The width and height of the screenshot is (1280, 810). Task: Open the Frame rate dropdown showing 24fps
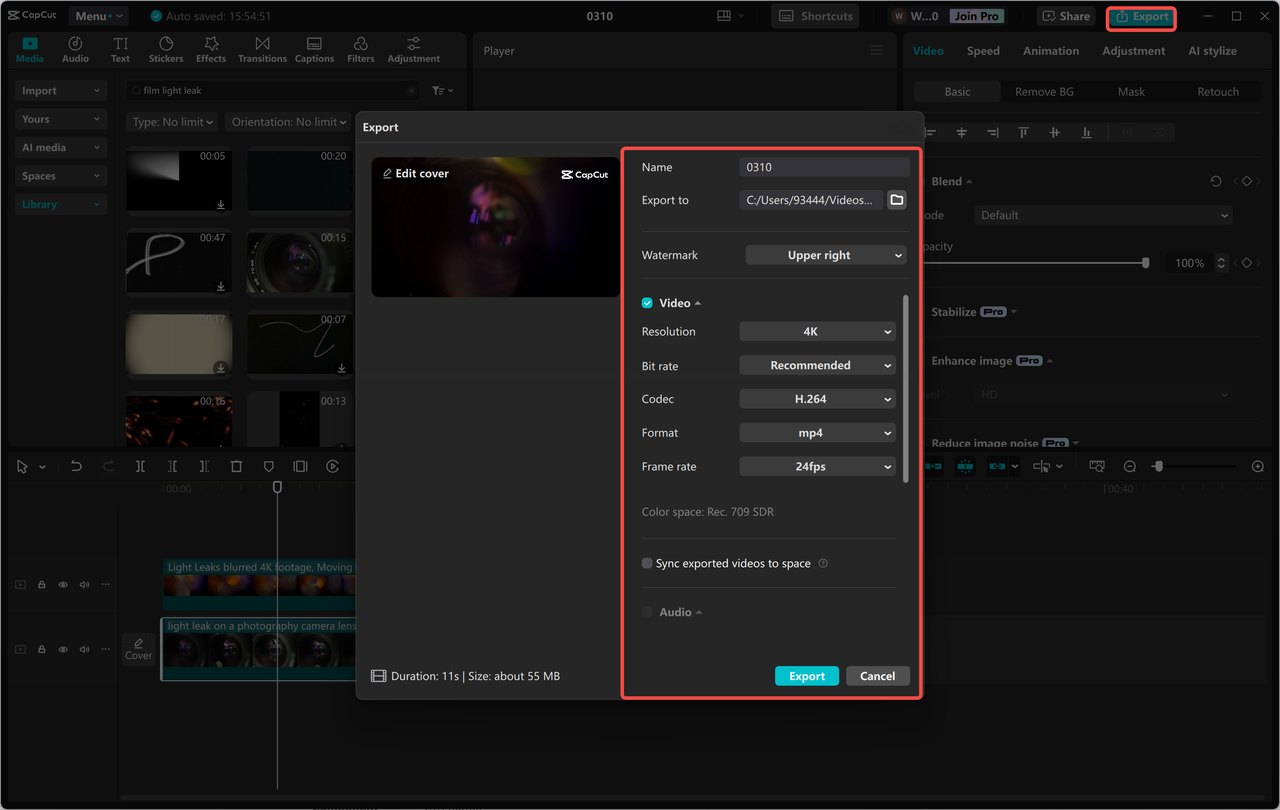(x=817, y=467)
